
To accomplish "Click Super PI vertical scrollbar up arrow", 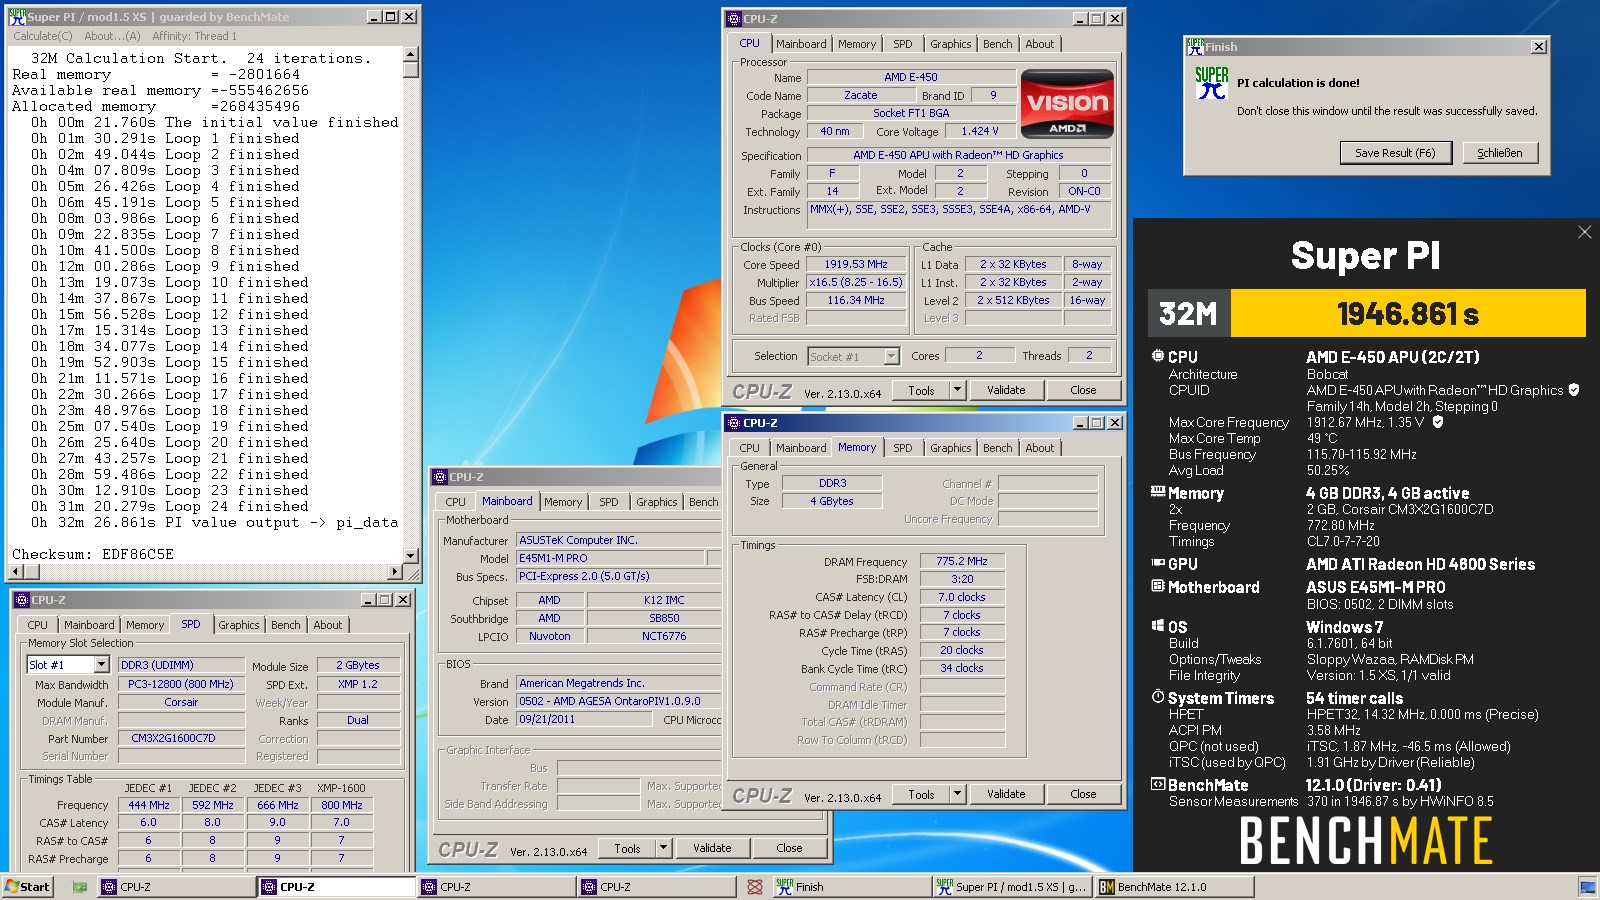I will [411, 54].
